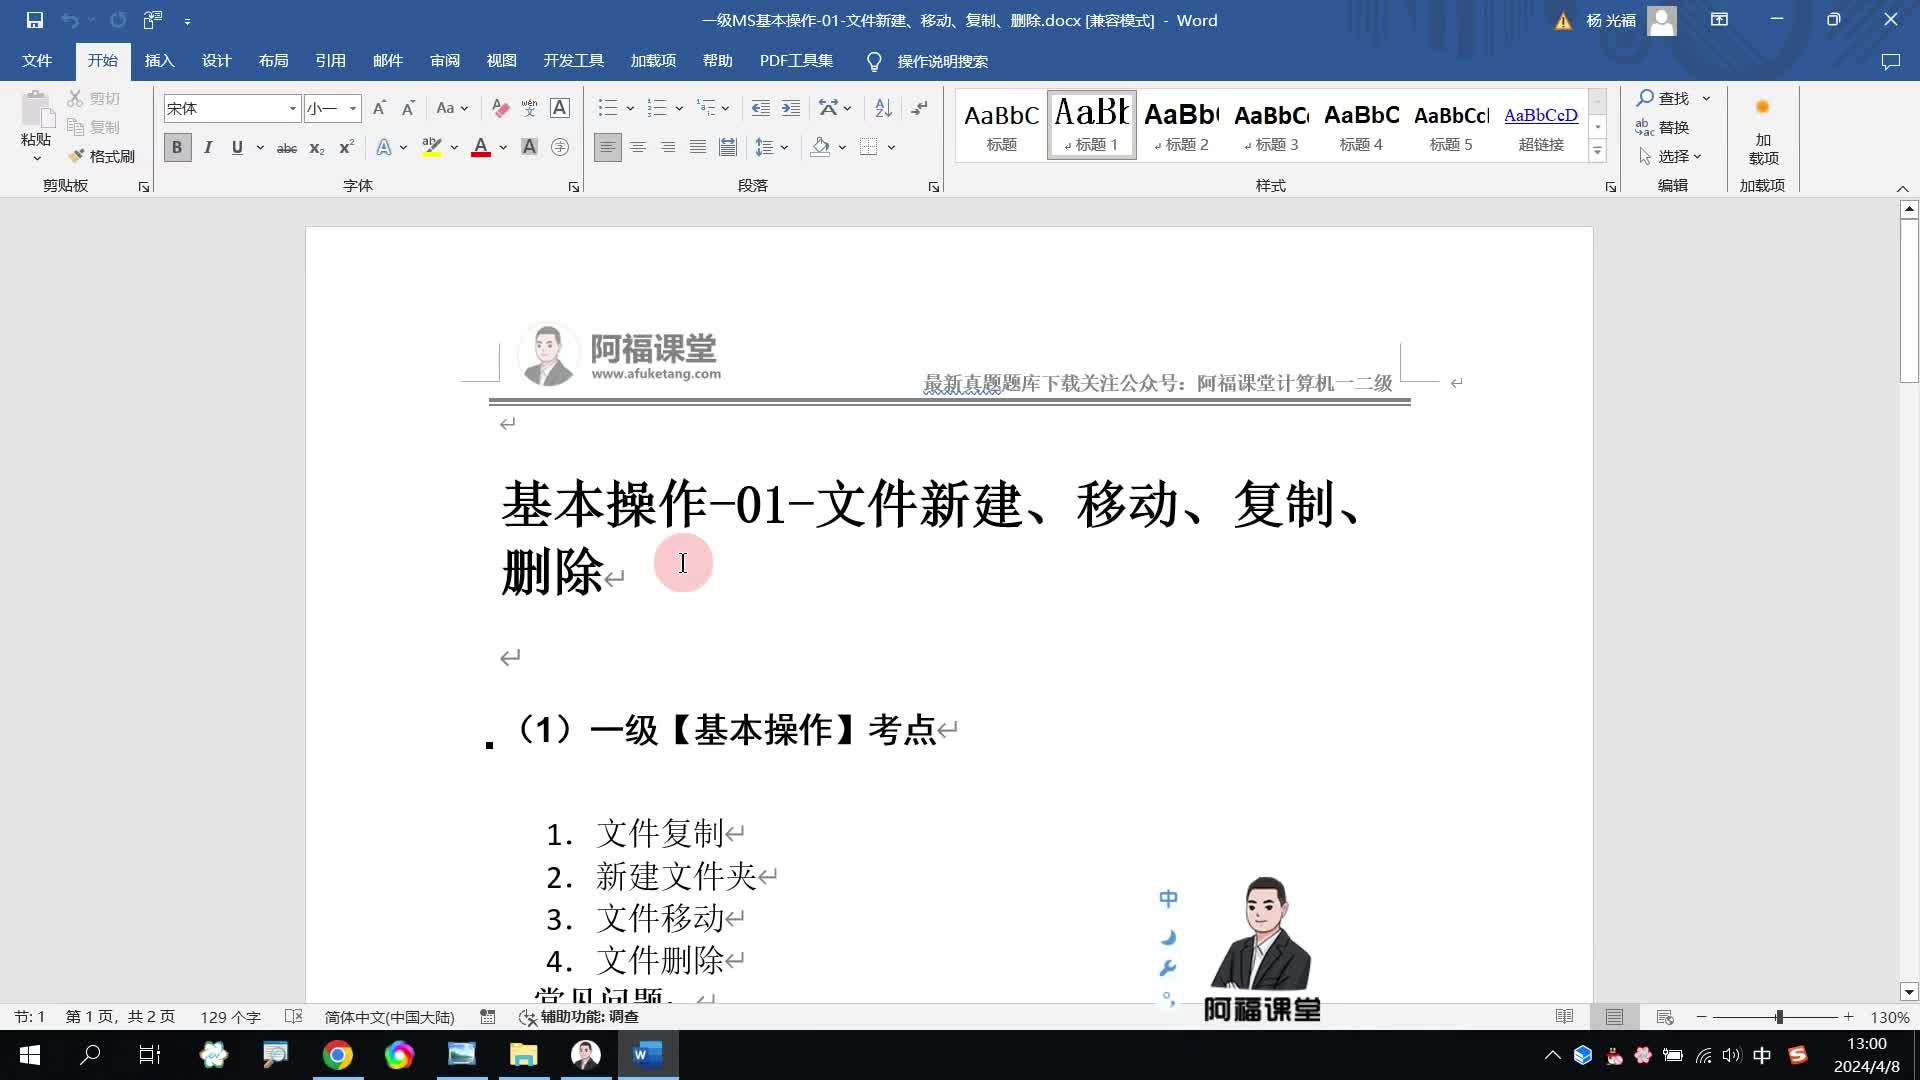Switch to the 引用 tab
The height and width of the screenshot is (1080, 1920).
(x=330, y=61)
